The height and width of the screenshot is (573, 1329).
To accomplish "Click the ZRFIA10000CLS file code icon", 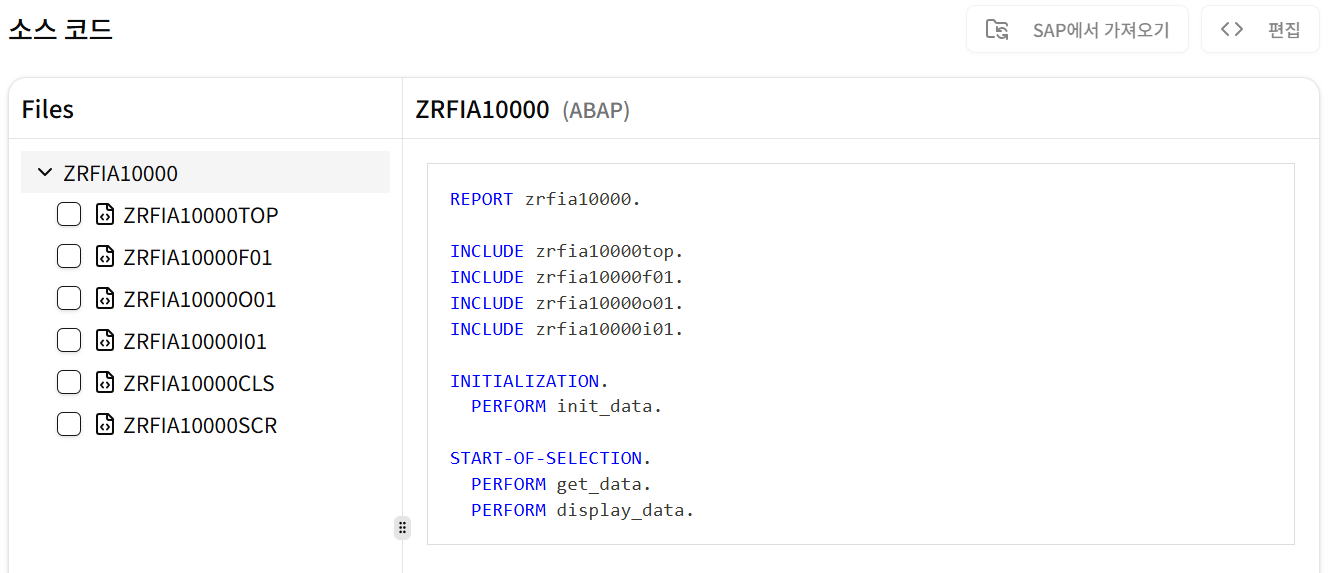I will click(x=105, y=383).
